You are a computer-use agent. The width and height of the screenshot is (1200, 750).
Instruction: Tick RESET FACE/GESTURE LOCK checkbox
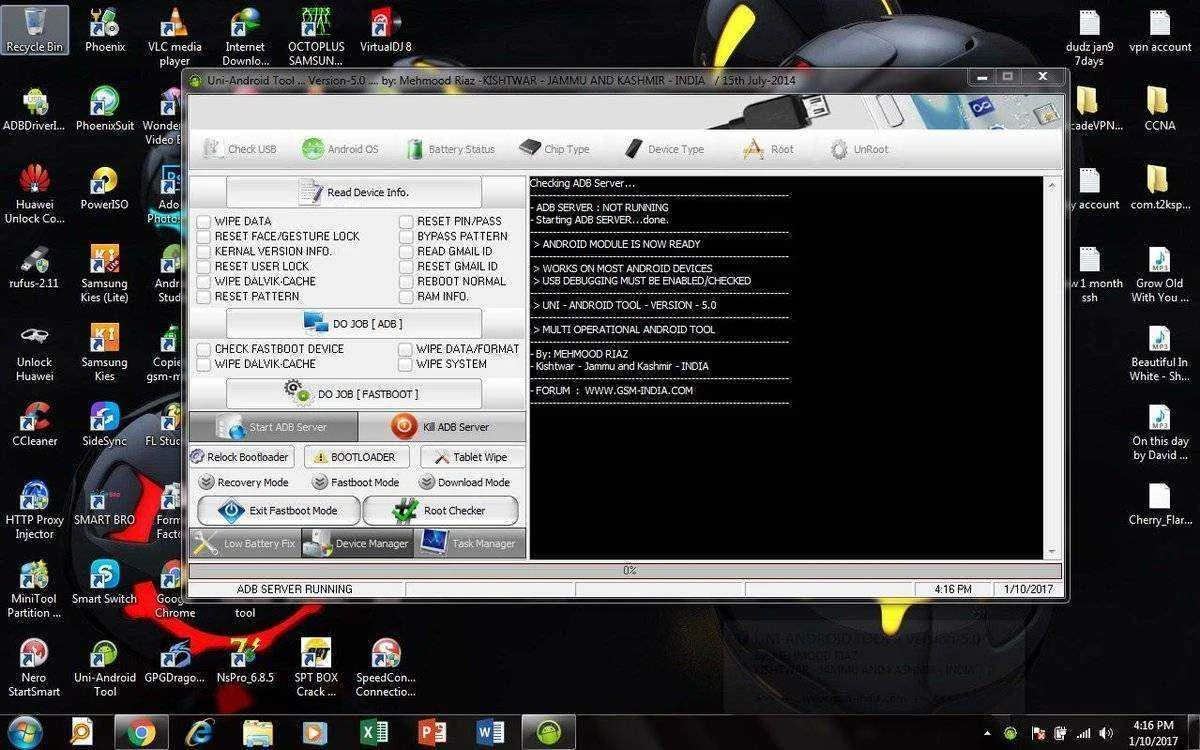click(204, 236)
